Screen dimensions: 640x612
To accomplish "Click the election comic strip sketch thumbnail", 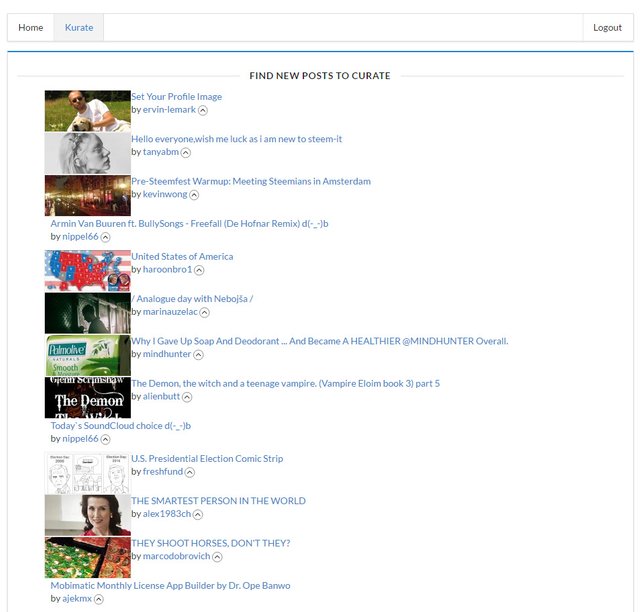I will pos(88,473).
